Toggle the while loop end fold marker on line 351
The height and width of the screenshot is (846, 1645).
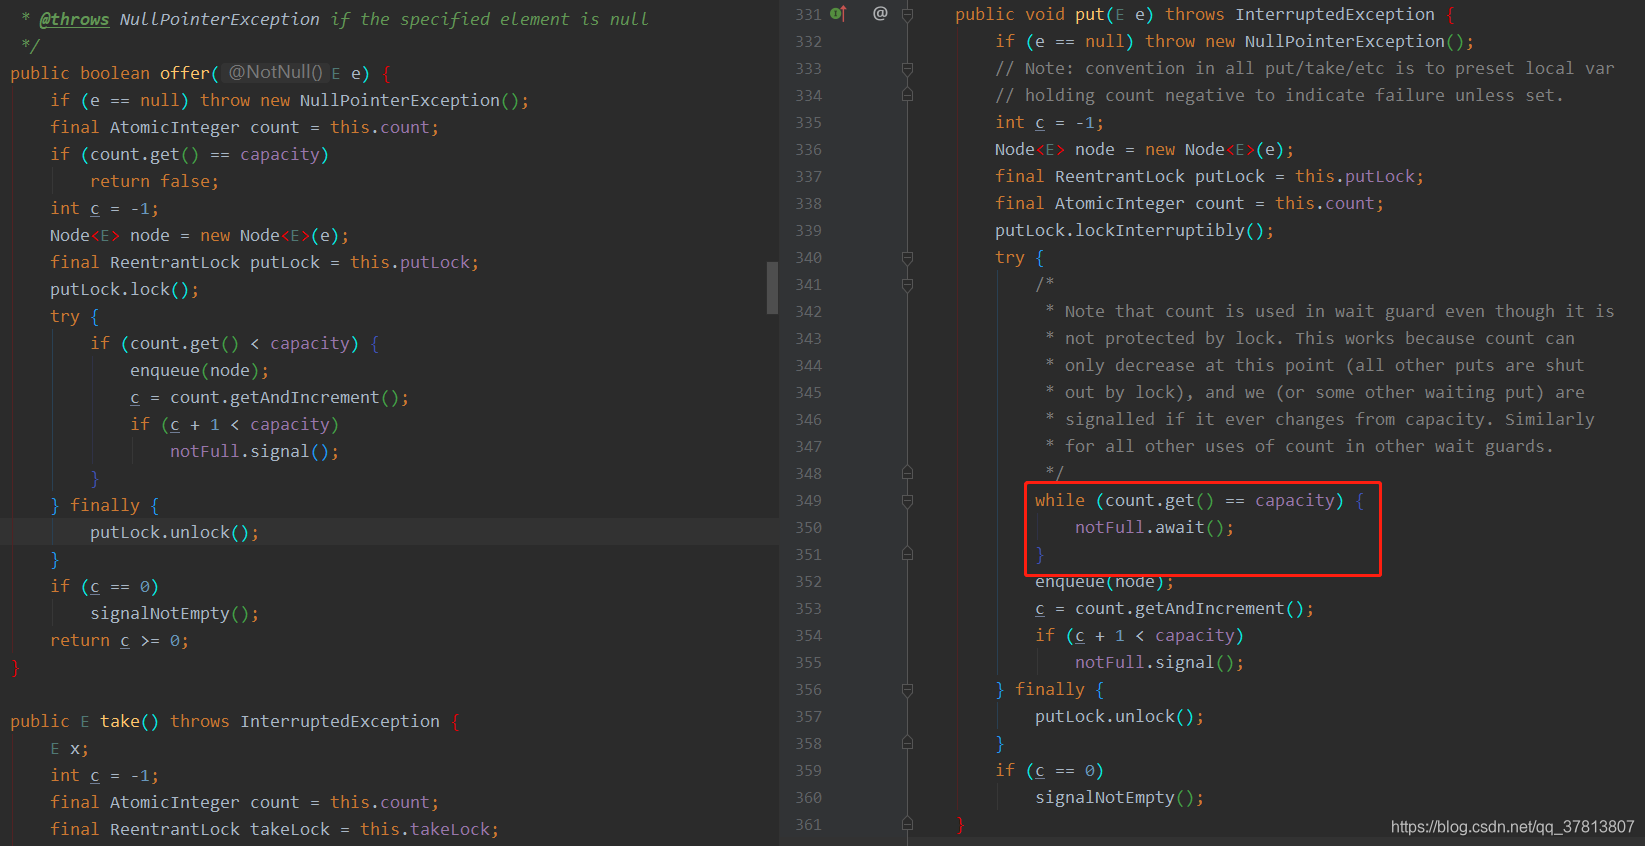point(907,554)
